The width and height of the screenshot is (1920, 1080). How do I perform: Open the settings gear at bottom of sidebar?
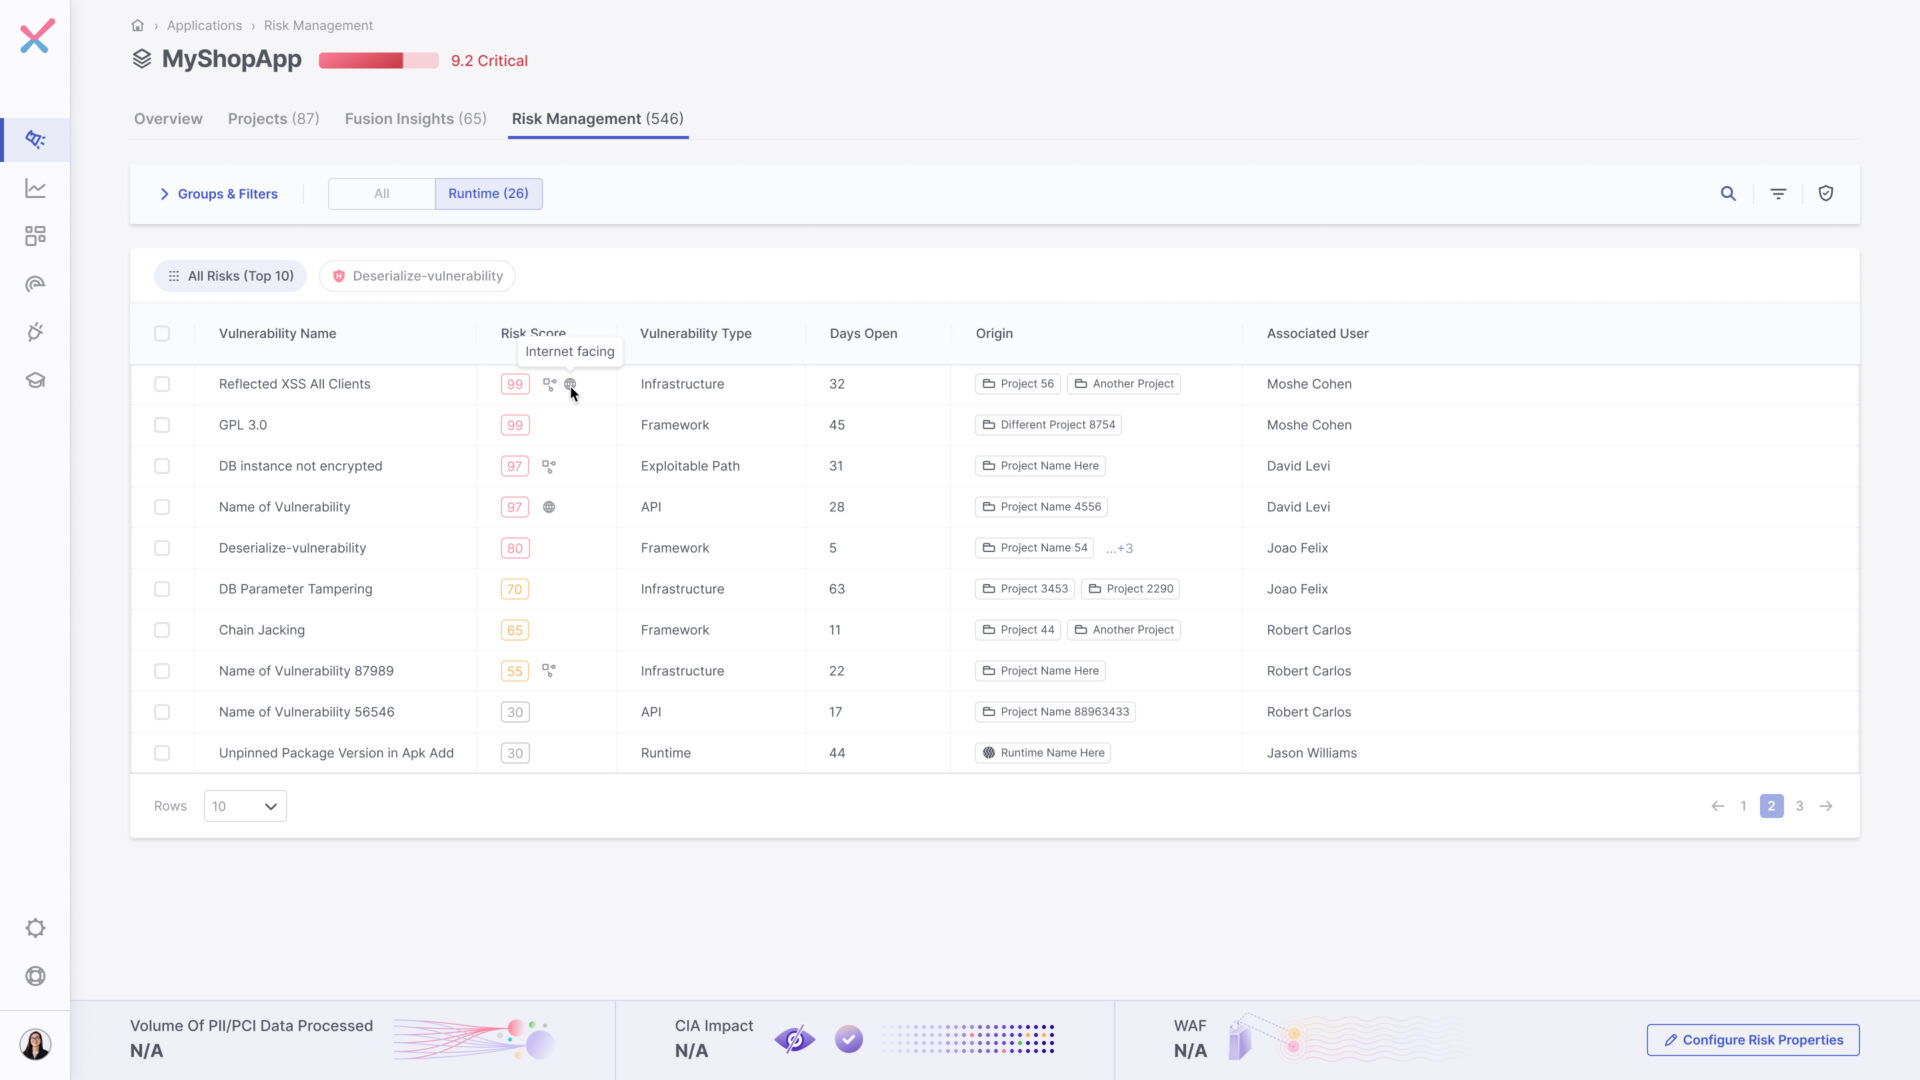[35, 928]
